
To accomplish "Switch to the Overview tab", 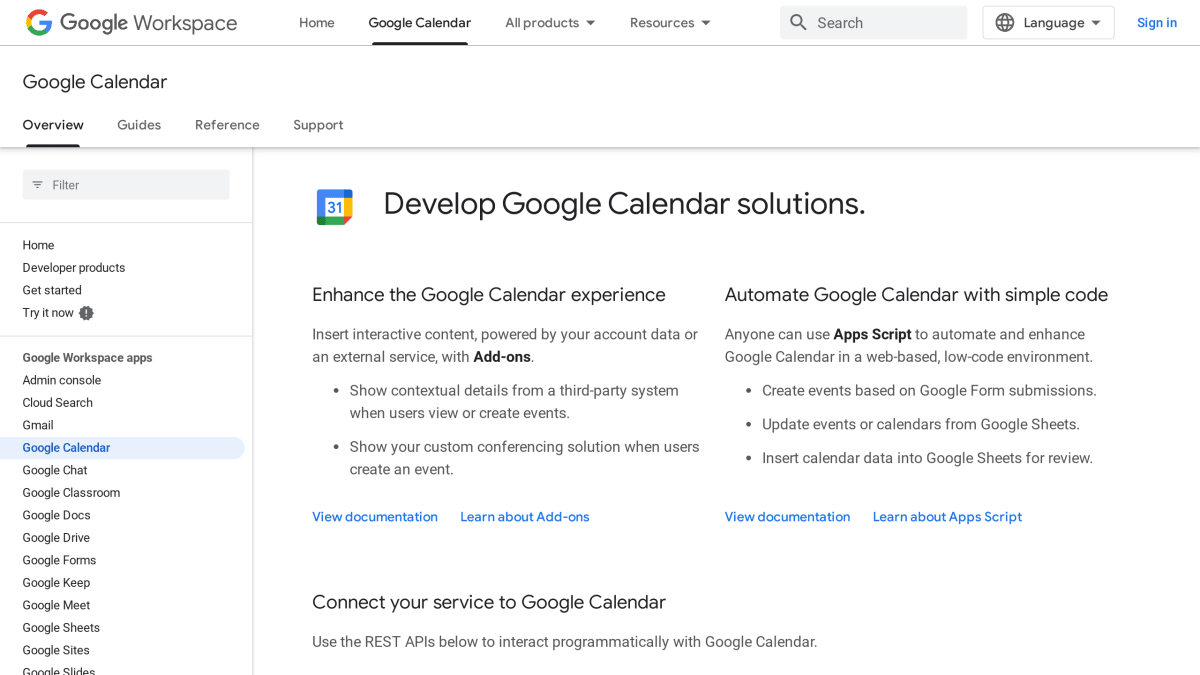I will point(53,125).
